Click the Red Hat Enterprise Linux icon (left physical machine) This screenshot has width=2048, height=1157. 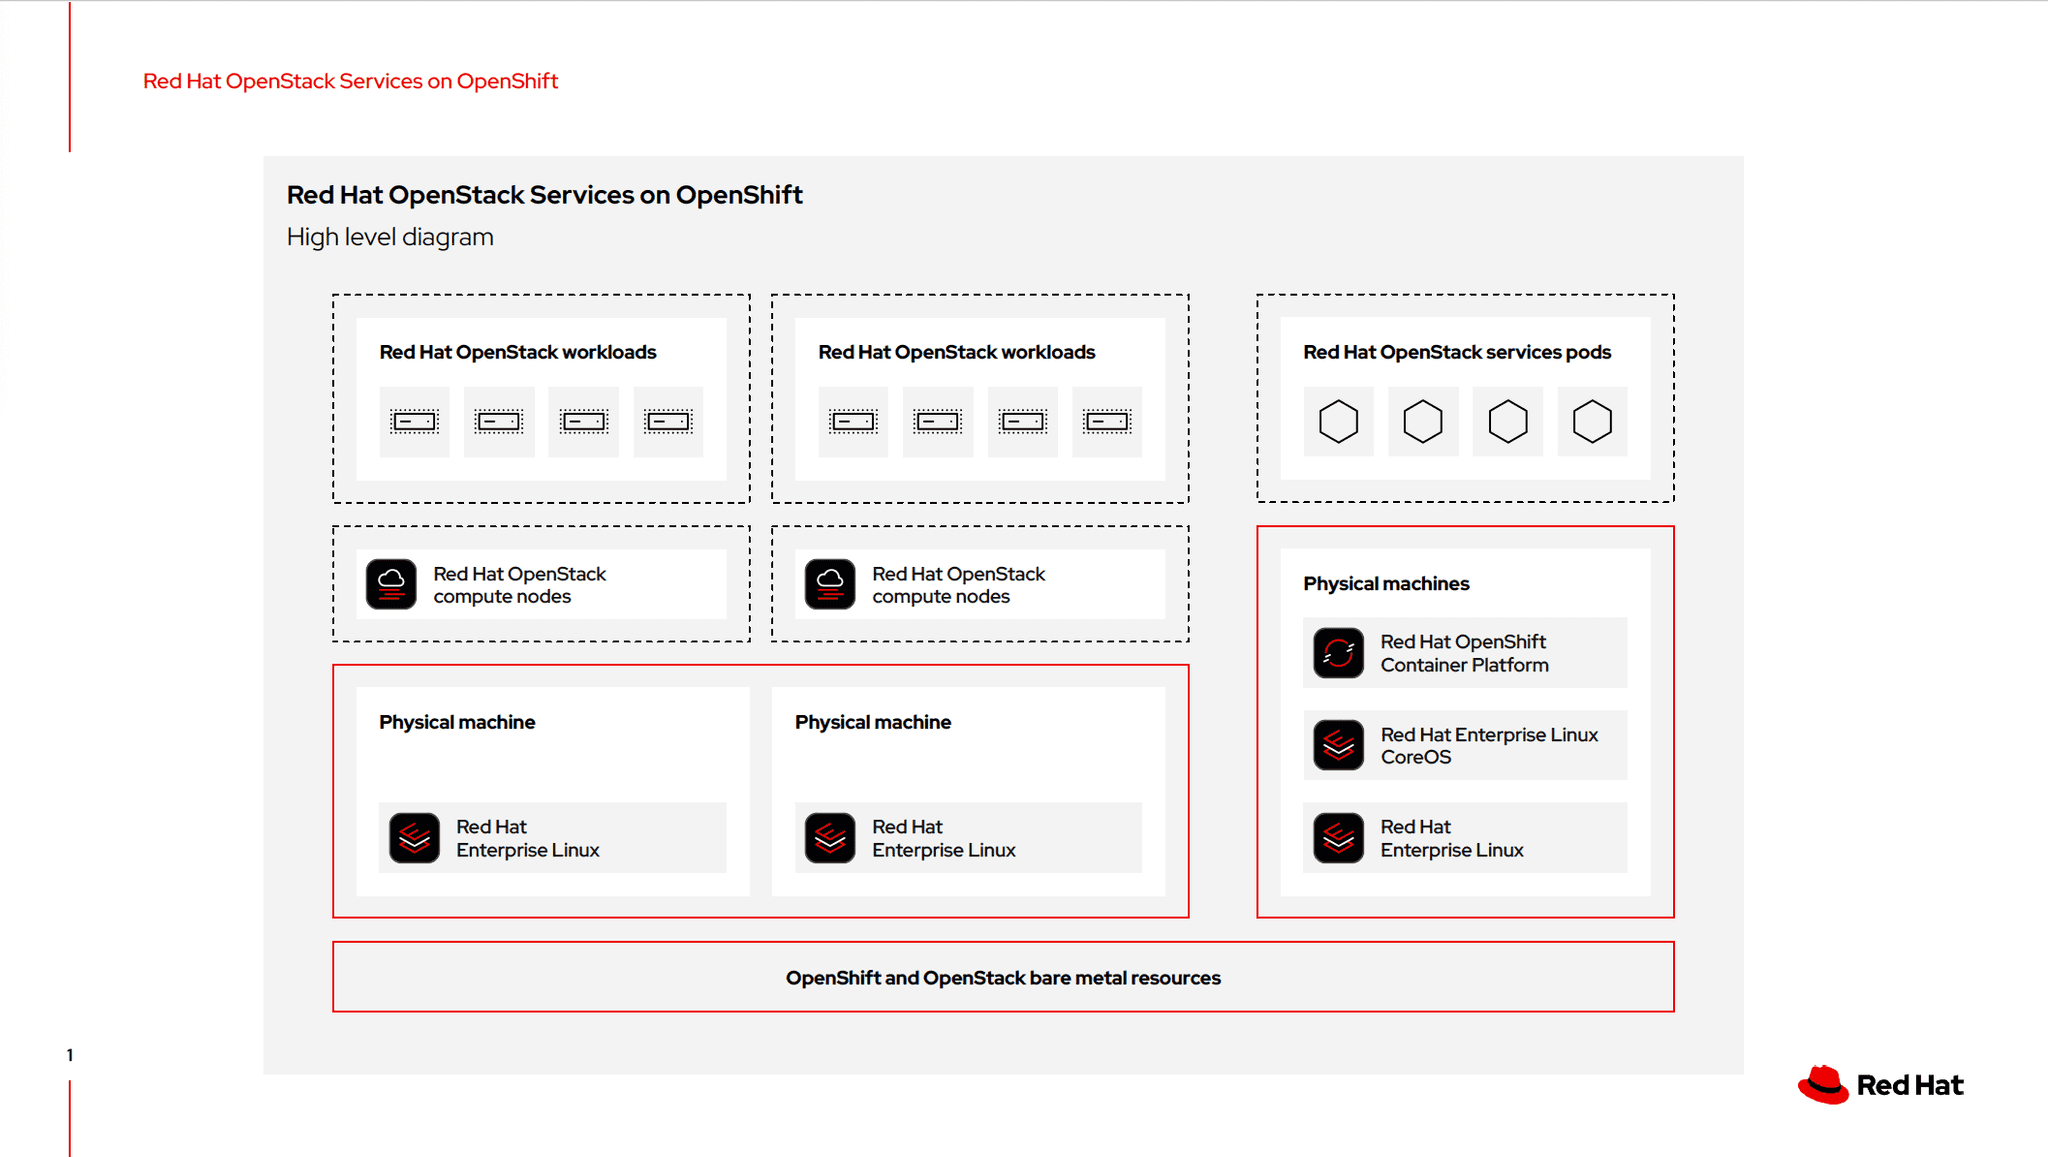(x=414, y=836)
